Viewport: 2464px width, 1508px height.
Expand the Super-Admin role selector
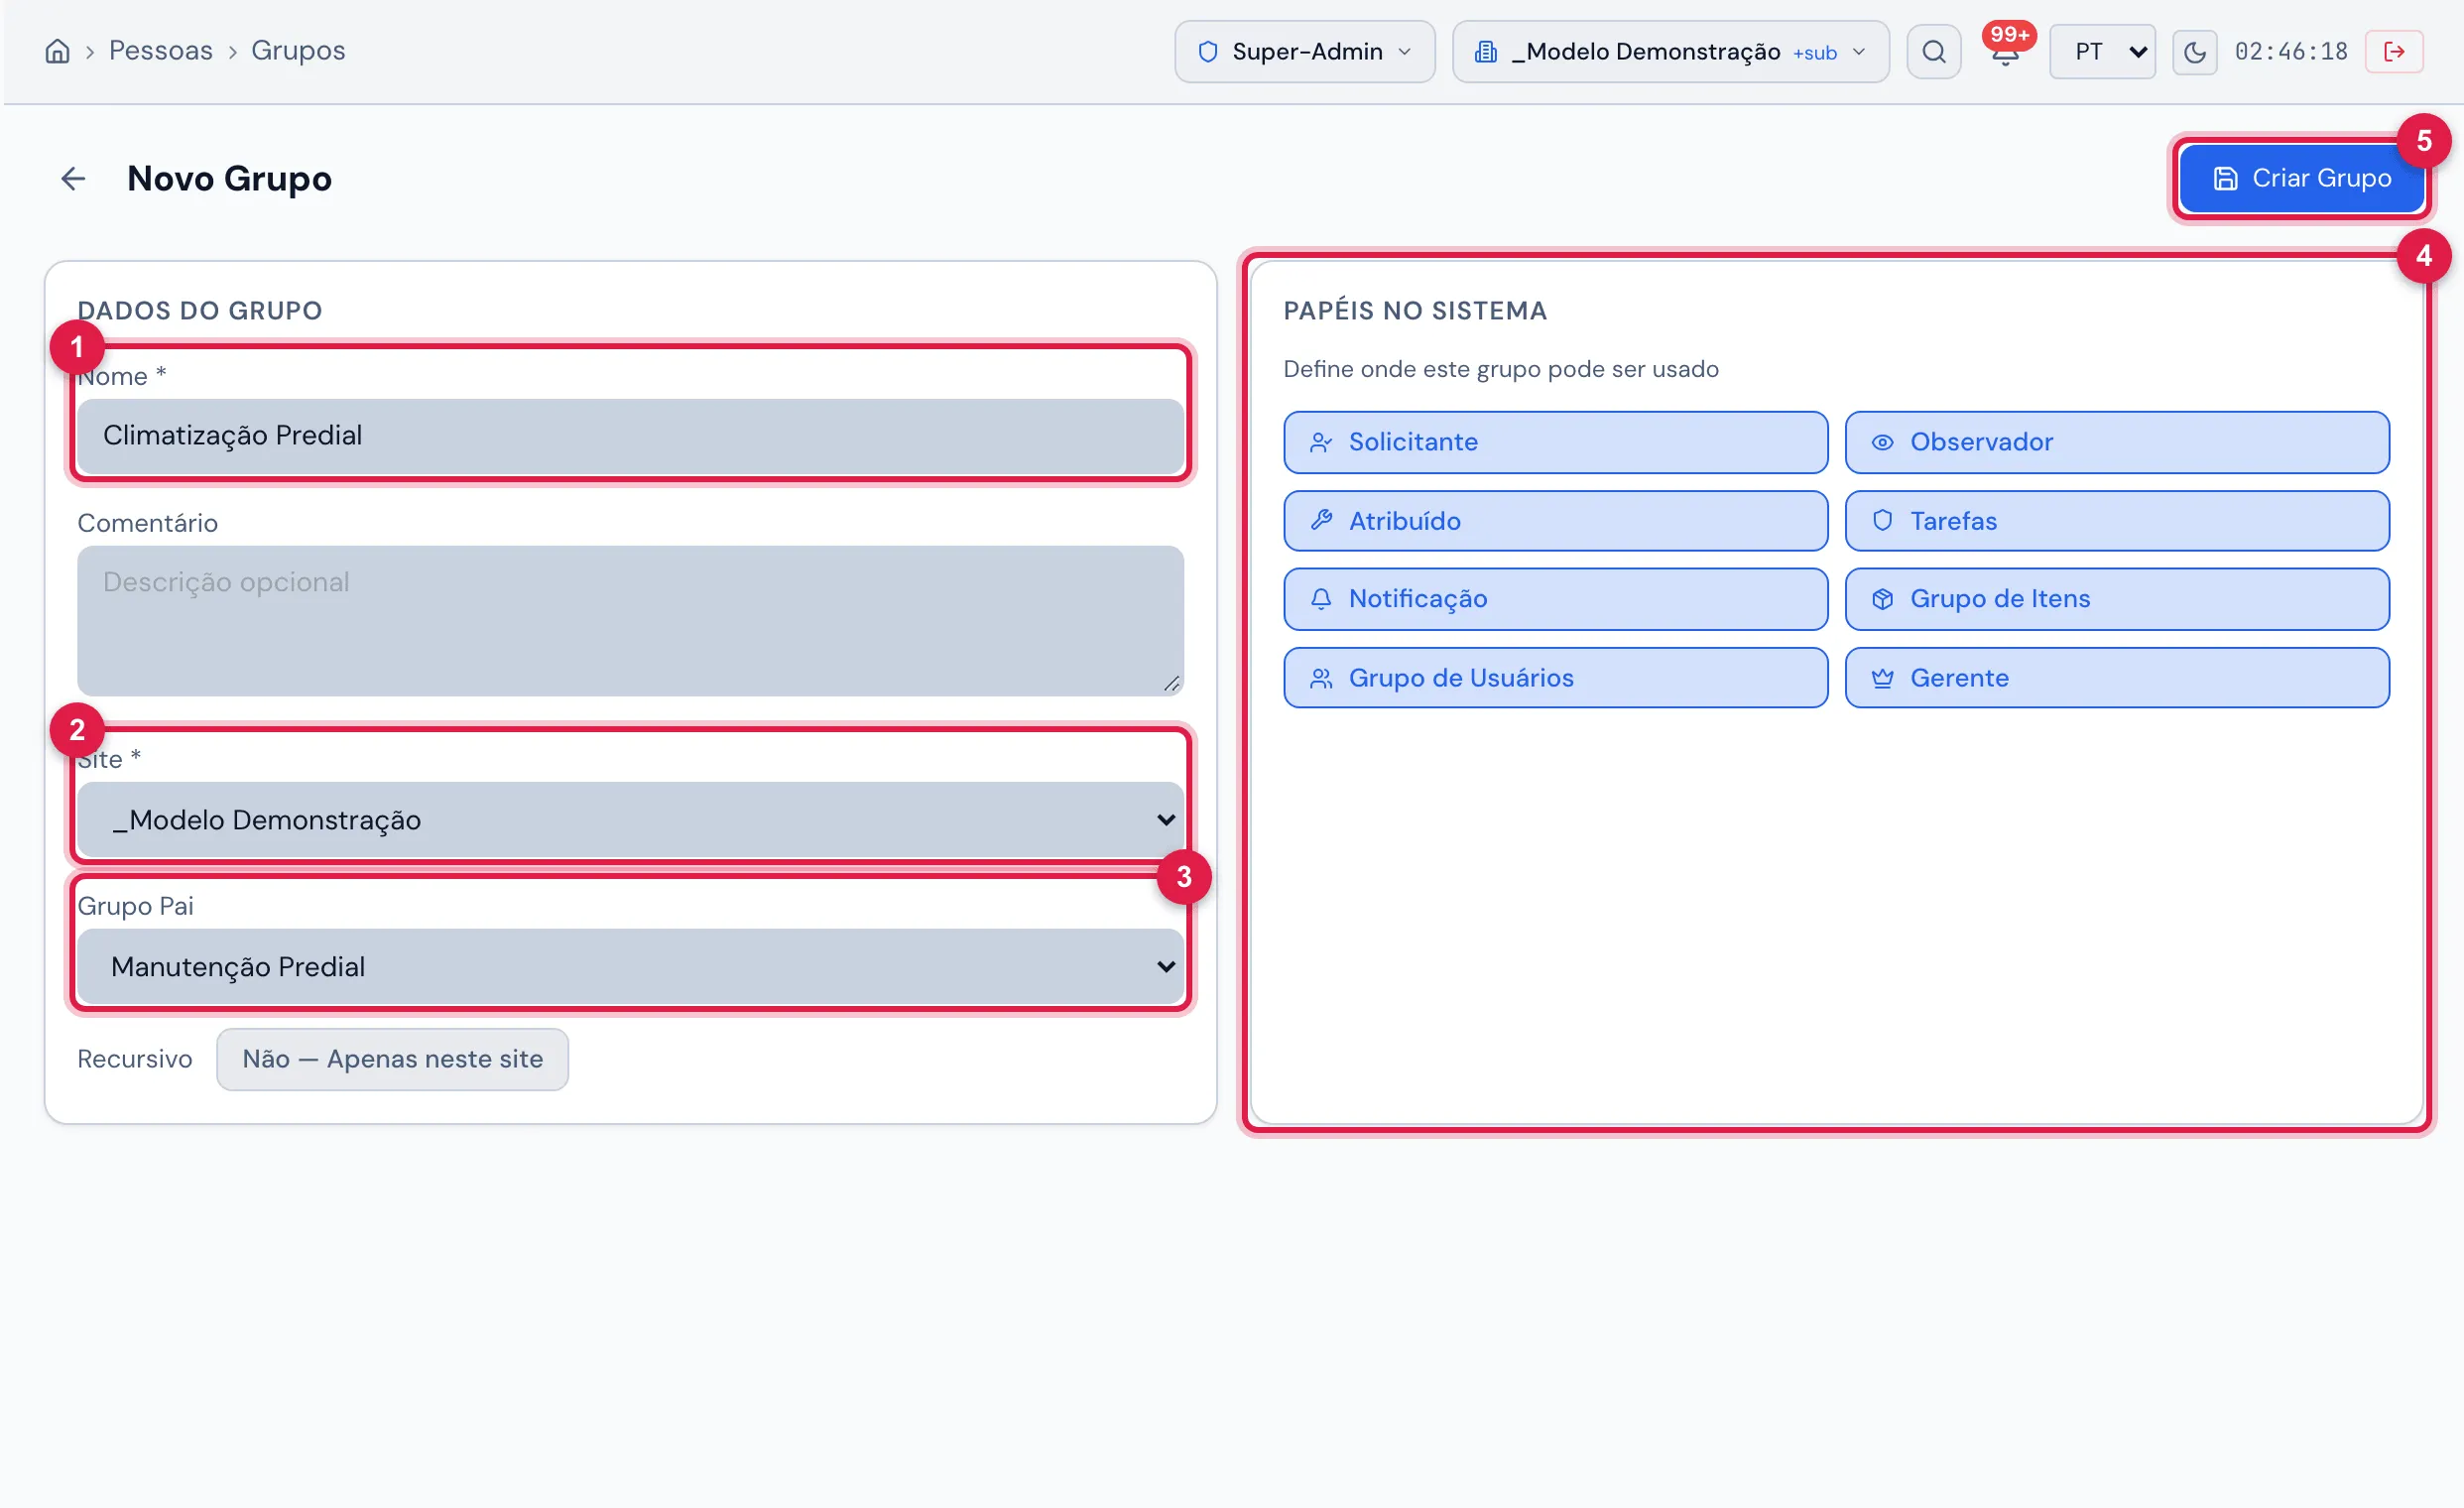tap(1305, 52)
